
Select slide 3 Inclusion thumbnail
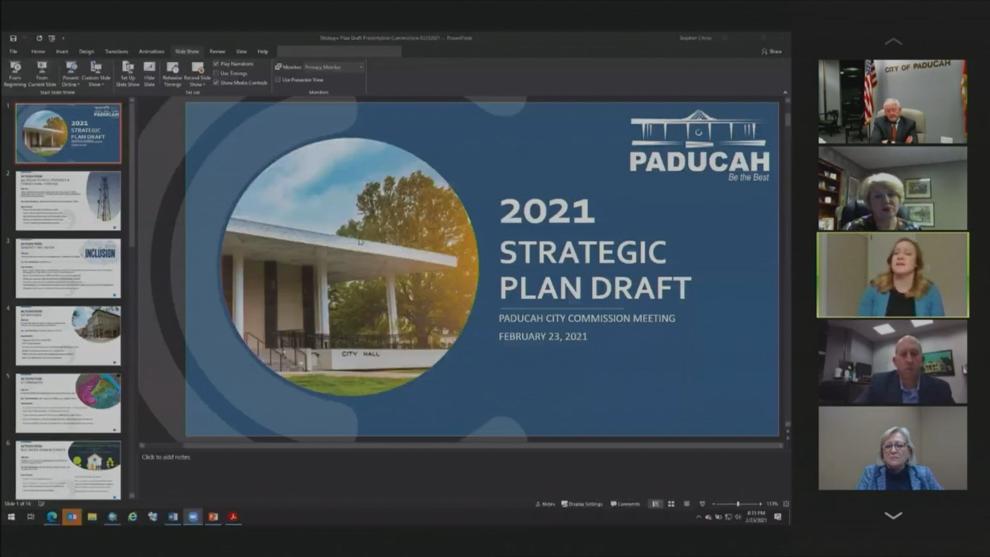pos(68,268)
